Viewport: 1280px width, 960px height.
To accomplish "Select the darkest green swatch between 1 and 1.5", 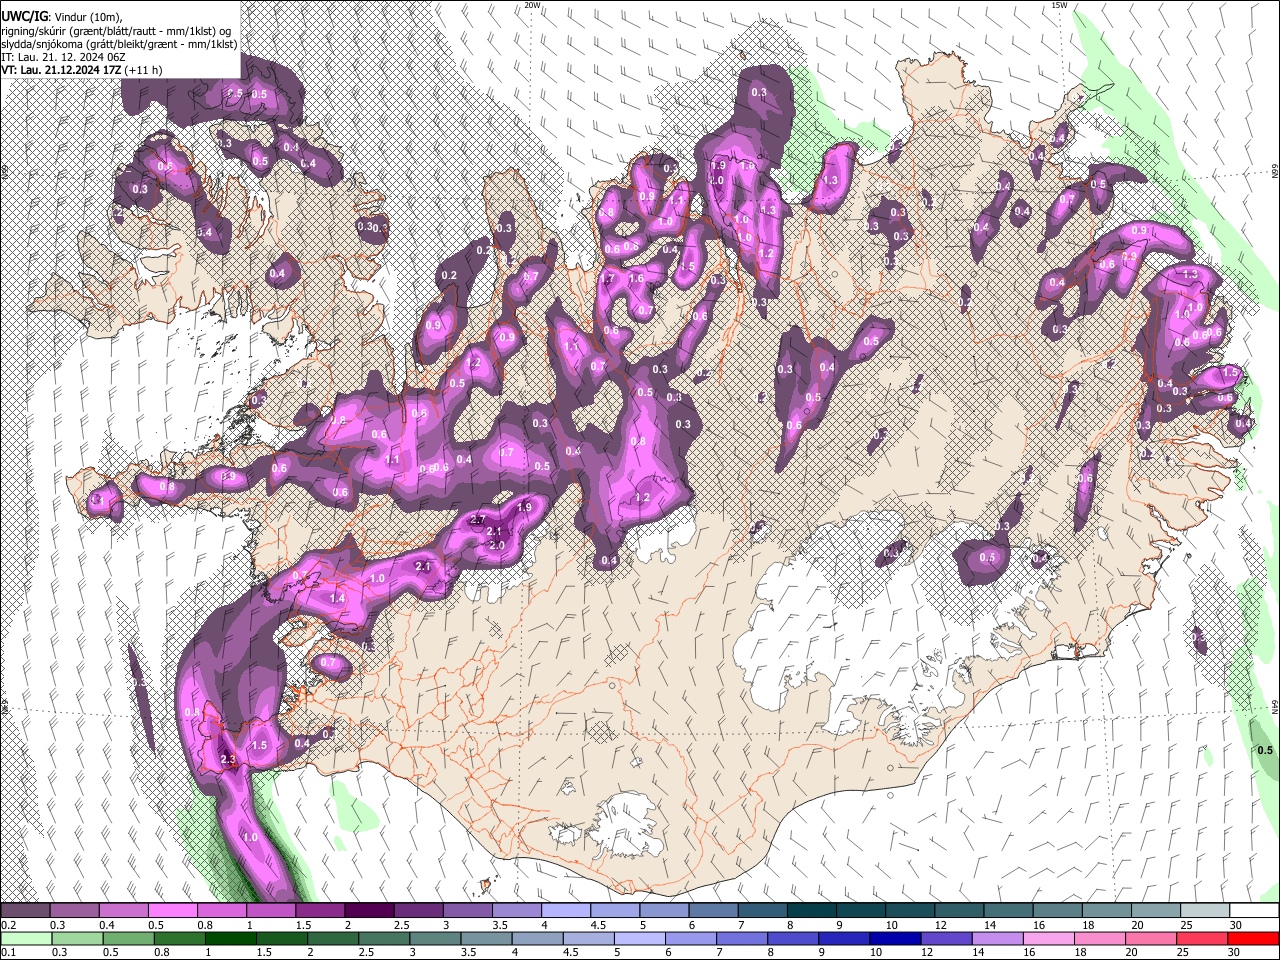I will pos(231,938).
